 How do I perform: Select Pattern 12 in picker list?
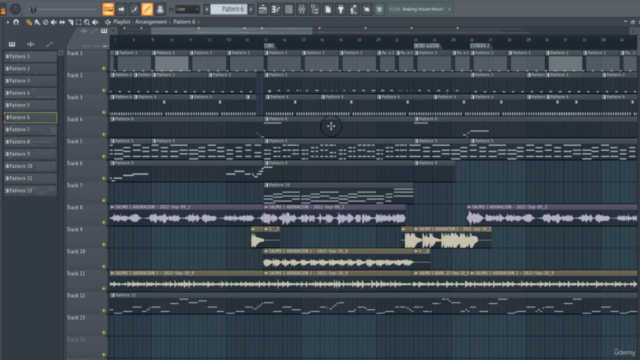coord(30,191)
